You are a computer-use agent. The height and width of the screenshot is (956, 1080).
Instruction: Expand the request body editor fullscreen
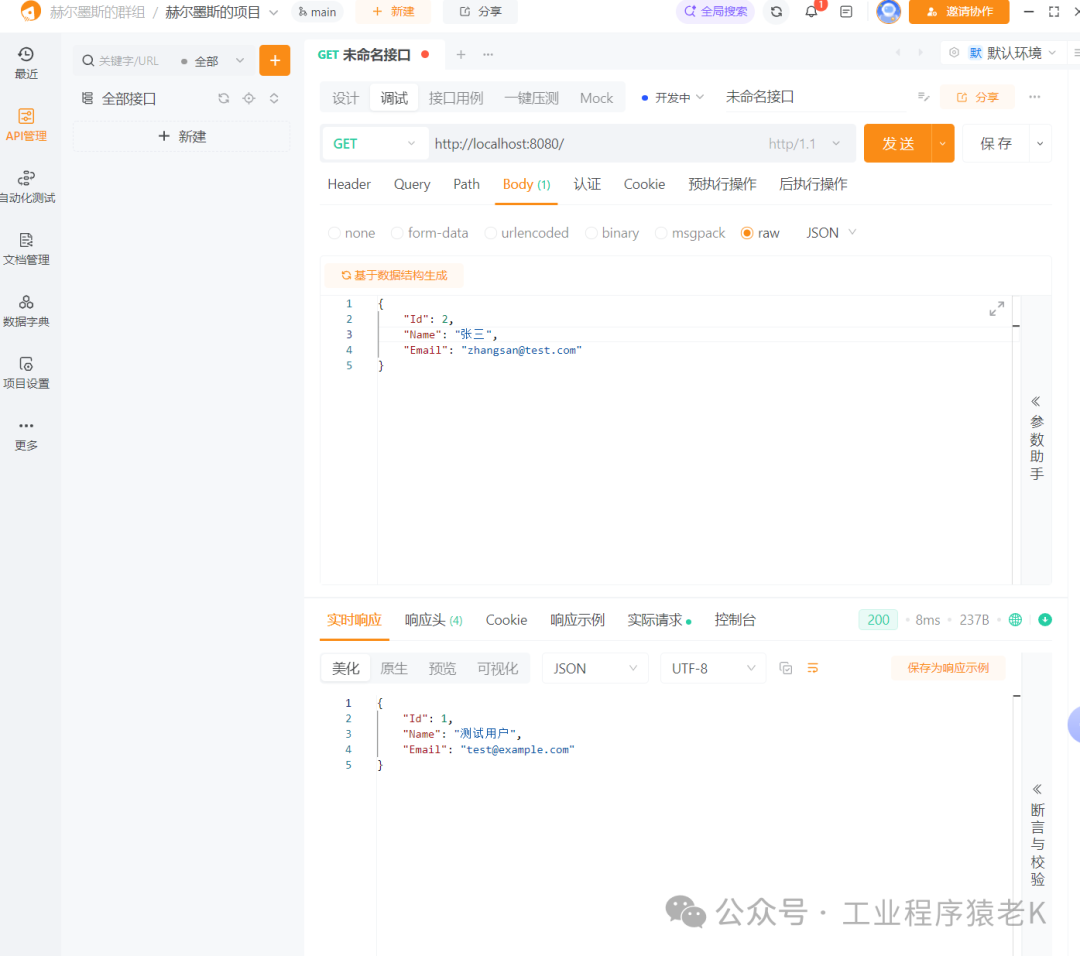click(996, 309)
